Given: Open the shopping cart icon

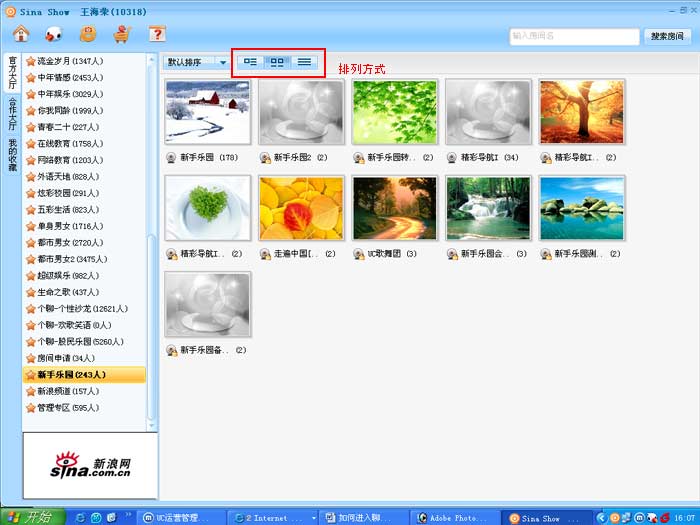Looking at the screenshot, I should tap(122, 34).
